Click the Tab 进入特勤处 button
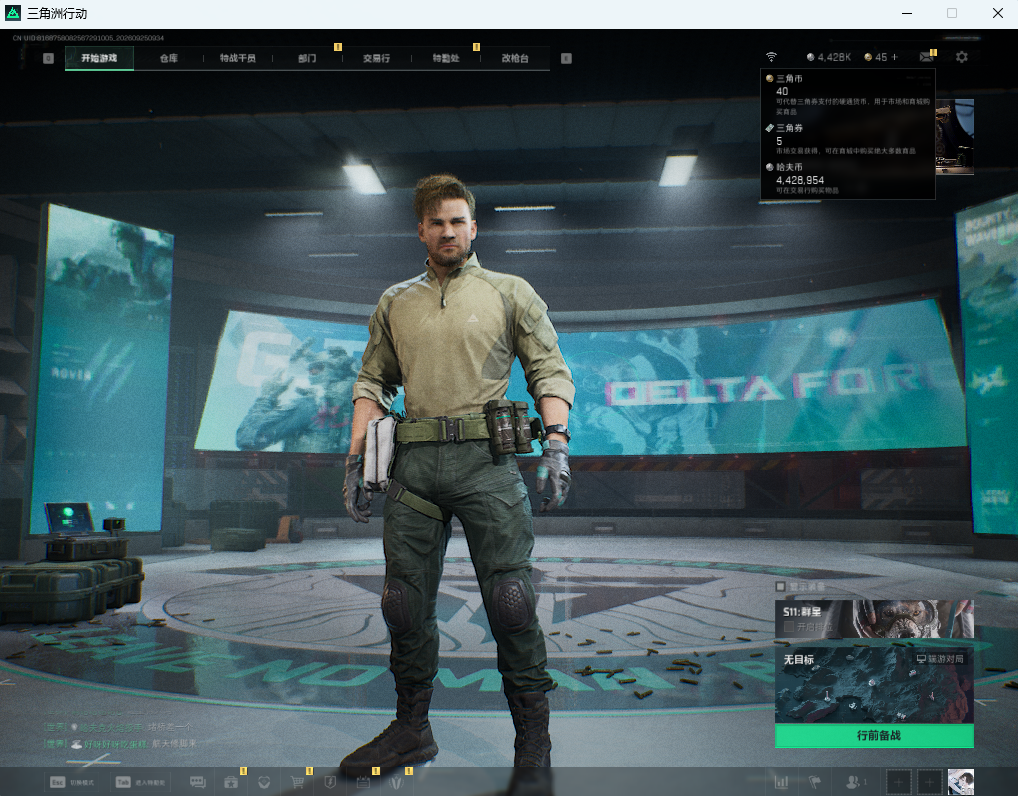The width and height of the screenshot is (1018, 796). tap(140, 782)
